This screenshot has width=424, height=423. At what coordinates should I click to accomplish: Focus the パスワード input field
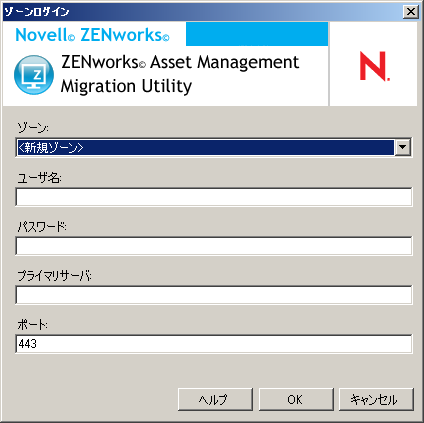click(x=214, y=246)
